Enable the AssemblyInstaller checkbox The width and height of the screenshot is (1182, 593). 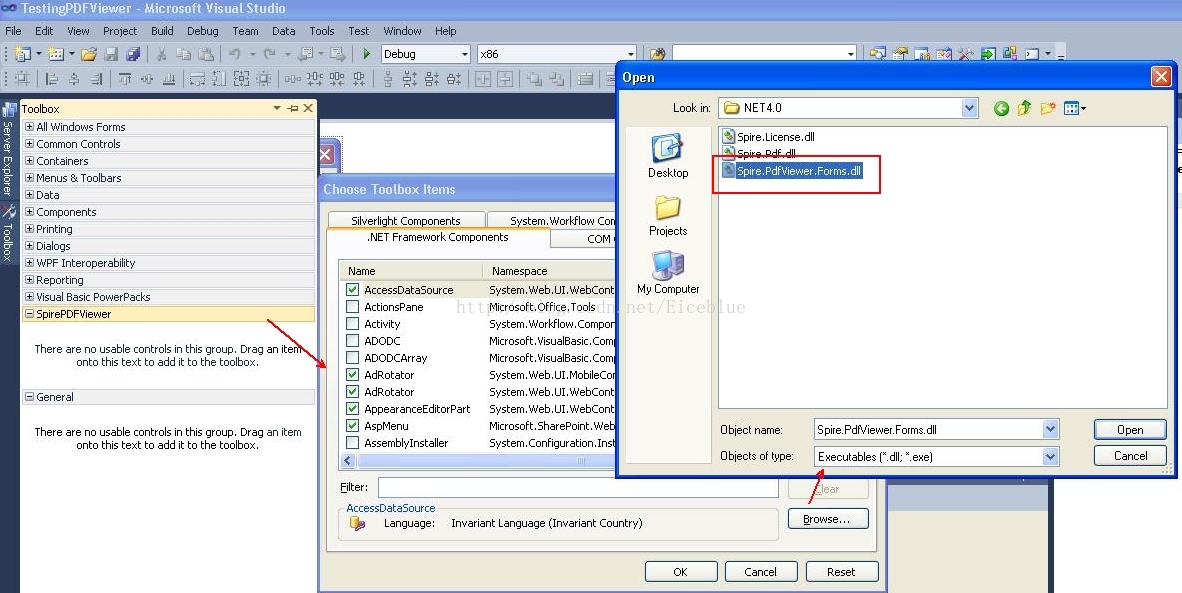pyautogui.click(x=352, y=443)
